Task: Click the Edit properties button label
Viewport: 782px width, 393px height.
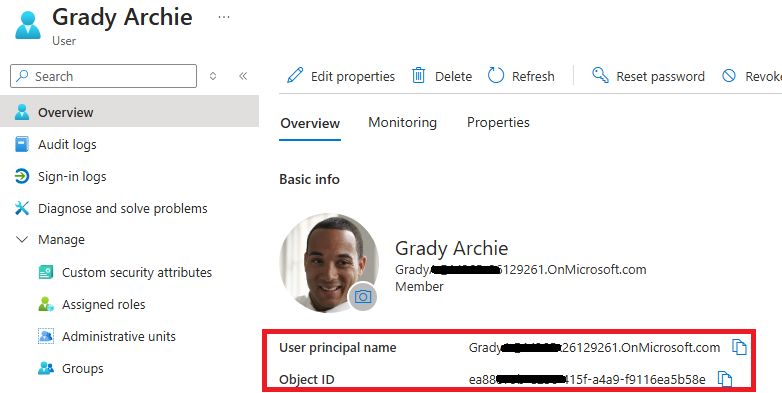Action: pos(353,76)
